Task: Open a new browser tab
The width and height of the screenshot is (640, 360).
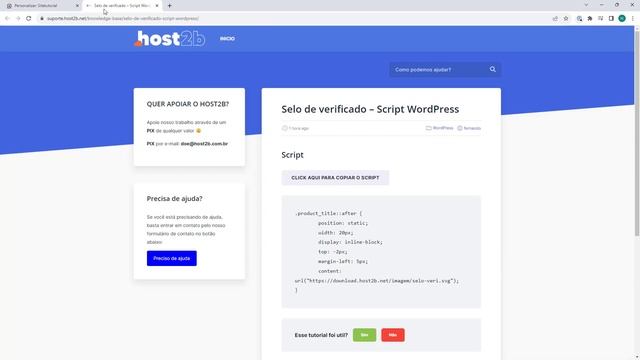Action: (x=169, y=6)
